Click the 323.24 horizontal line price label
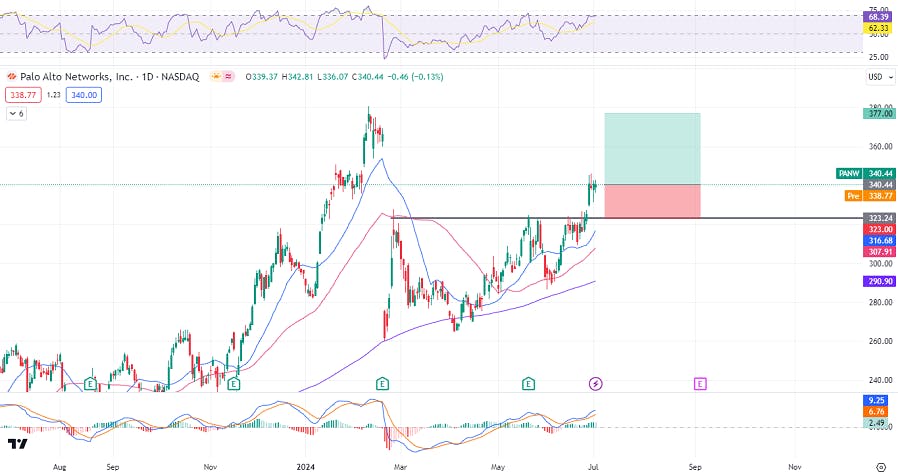Viewport: 898px width, 475px height. (879, 218)
